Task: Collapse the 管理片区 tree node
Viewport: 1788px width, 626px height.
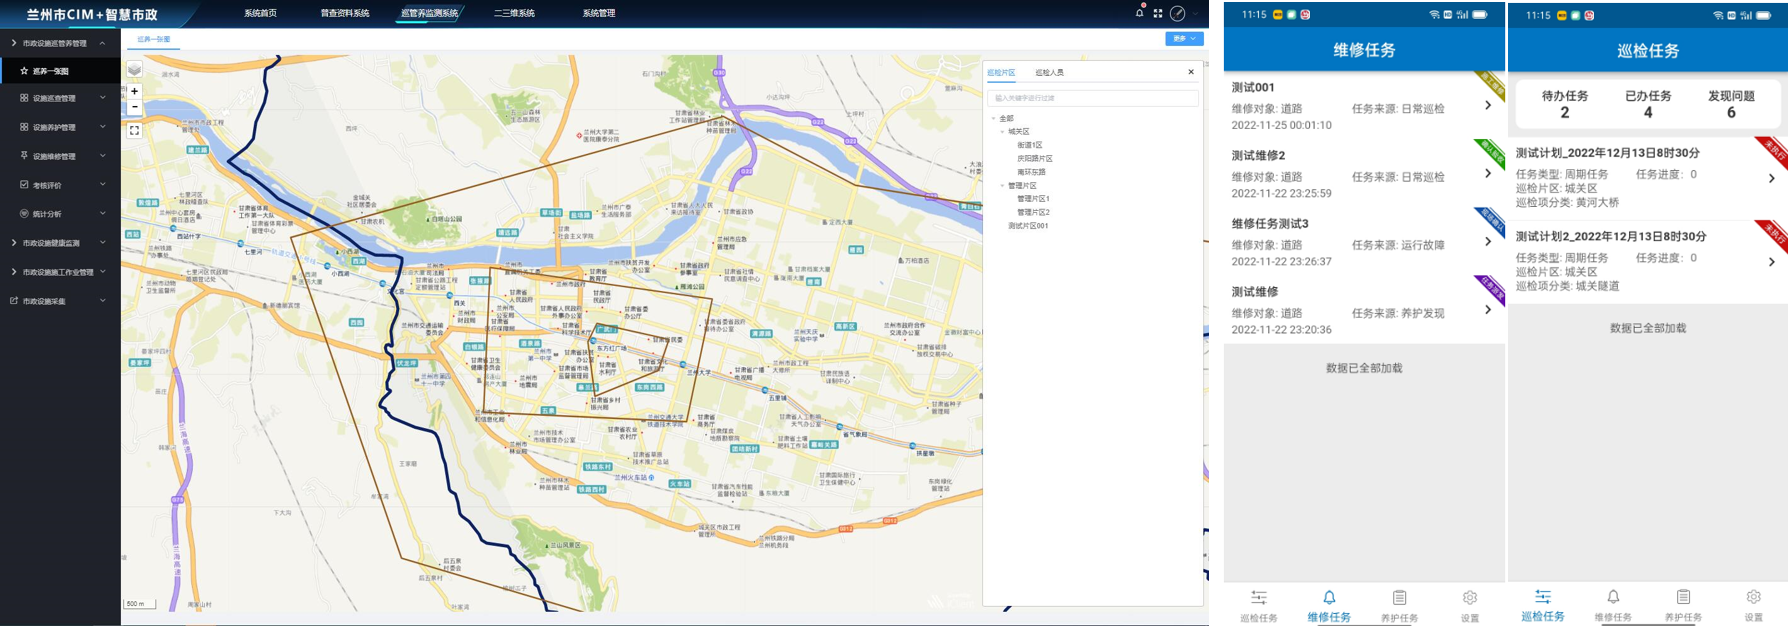Action: [x=1002, y=186]
